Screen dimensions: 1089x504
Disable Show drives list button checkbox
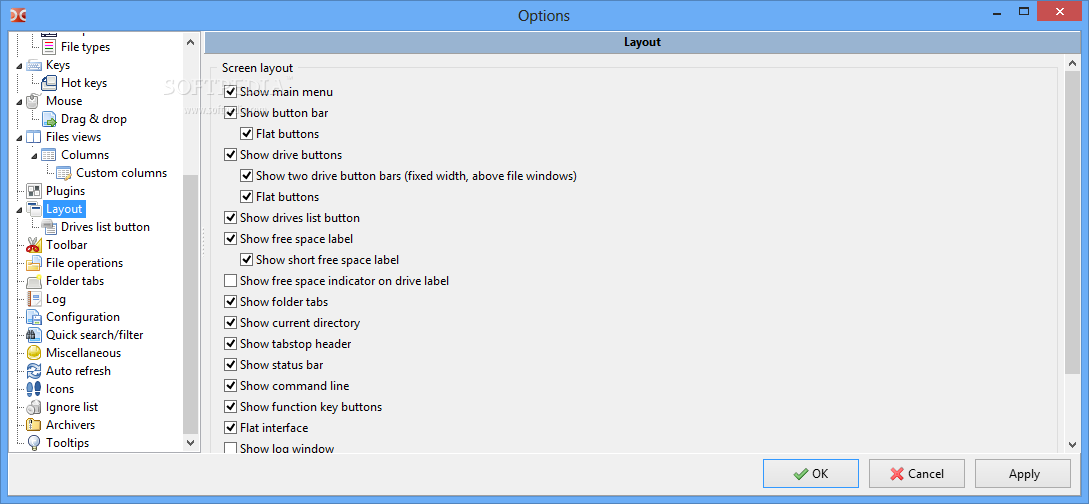[x=231, y=218]
